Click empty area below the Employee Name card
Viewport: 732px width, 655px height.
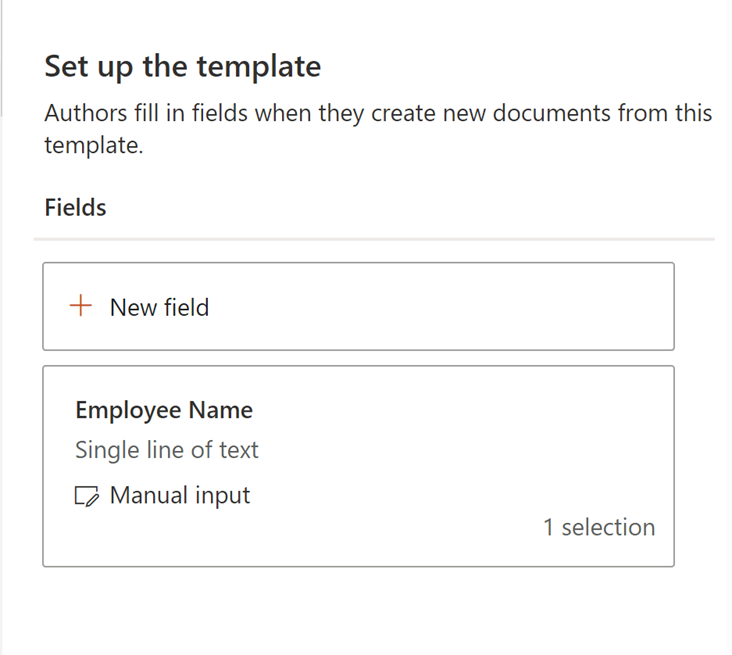[x=358, y=612]
